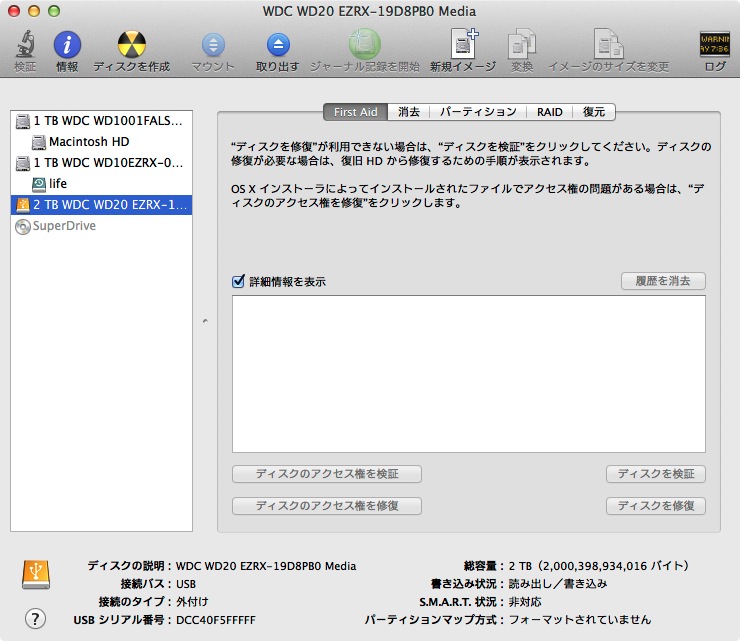Select Macintosh HD volume in sidebar
740x641 pixels.
click(x=88, y=142)
